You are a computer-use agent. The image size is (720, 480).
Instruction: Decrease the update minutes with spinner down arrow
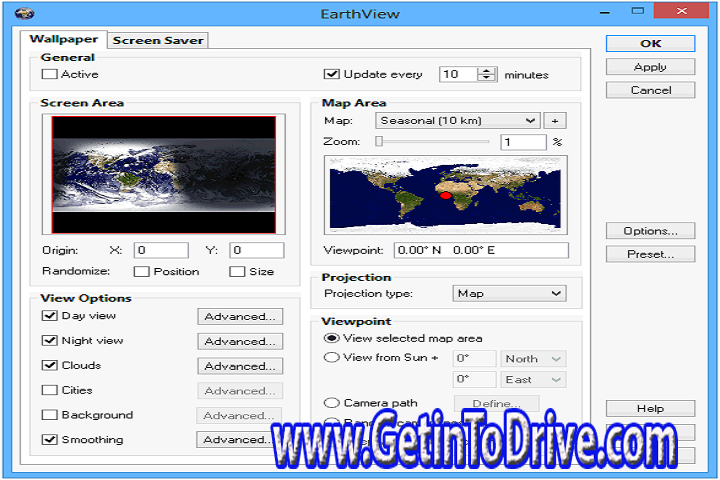[x=486, y=78]
